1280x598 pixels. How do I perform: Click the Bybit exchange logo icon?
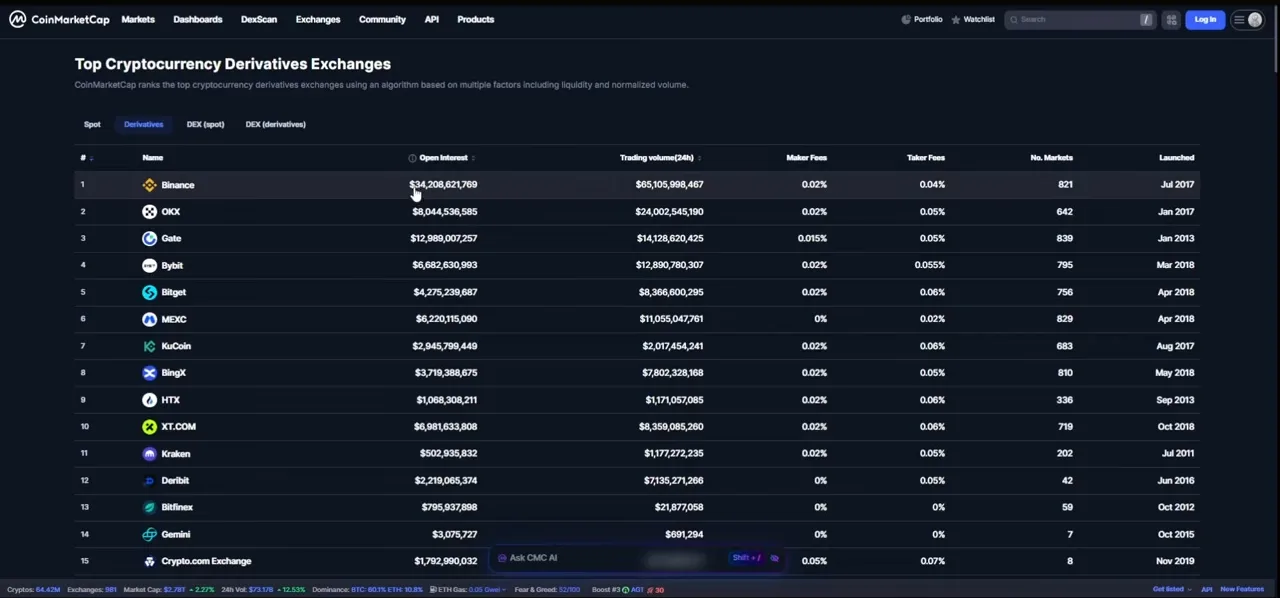coord(149,266)
